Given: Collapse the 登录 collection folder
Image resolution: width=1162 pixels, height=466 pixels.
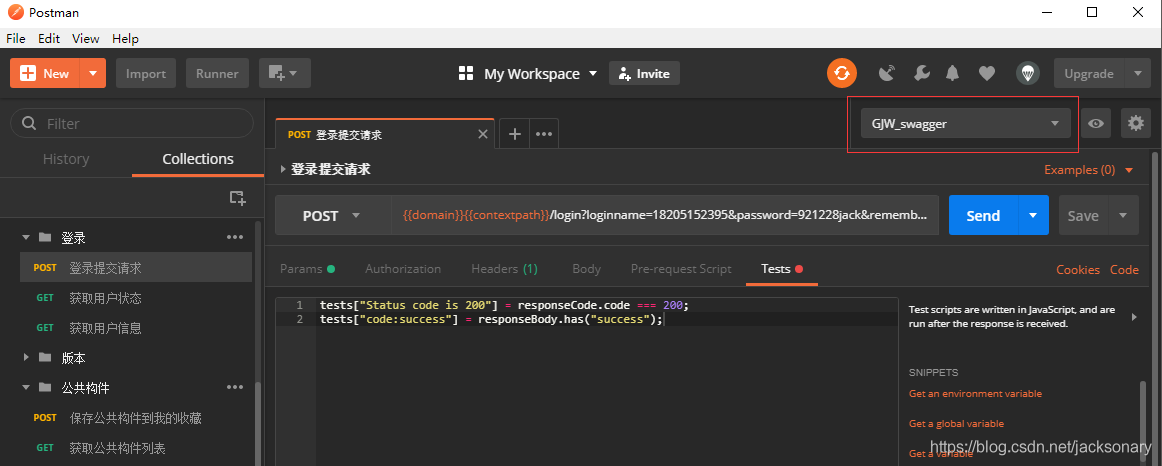Looking at the screenshot, I should (x=27, y=238).
